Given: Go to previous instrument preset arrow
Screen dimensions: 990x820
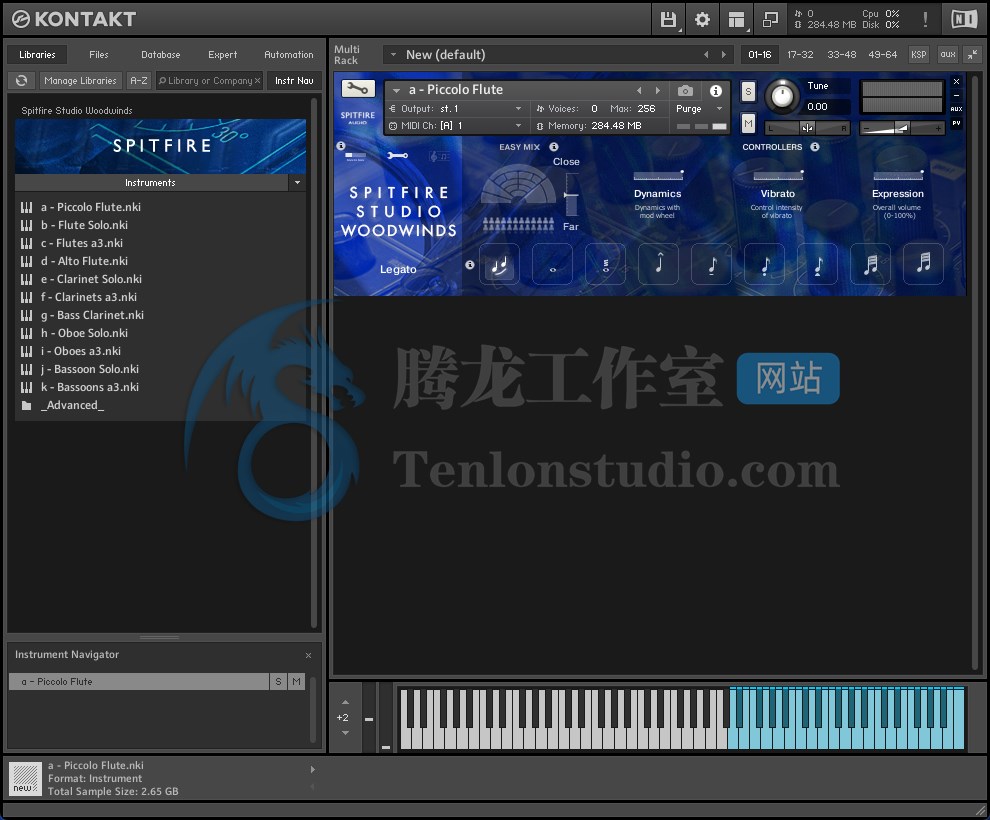Looking at the screenshot, I should coord(640,90).
